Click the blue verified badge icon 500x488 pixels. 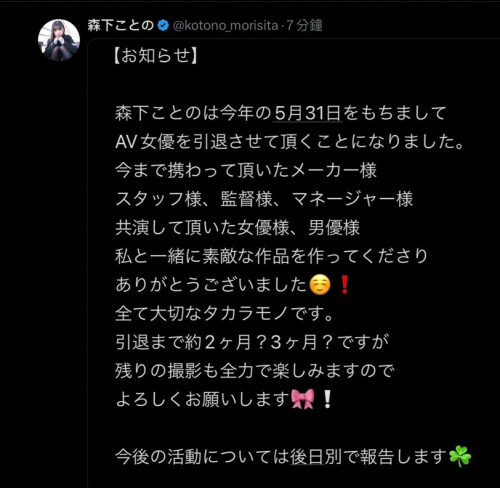(163, 26)
